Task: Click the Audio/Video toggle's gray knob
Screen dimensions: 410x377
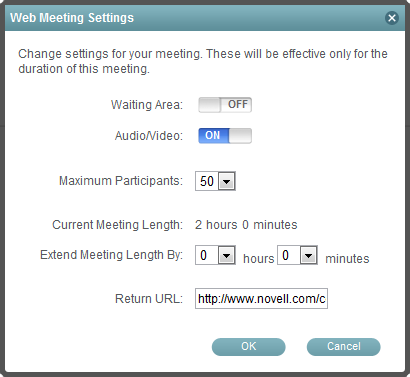Action: [x=240, y=136]
